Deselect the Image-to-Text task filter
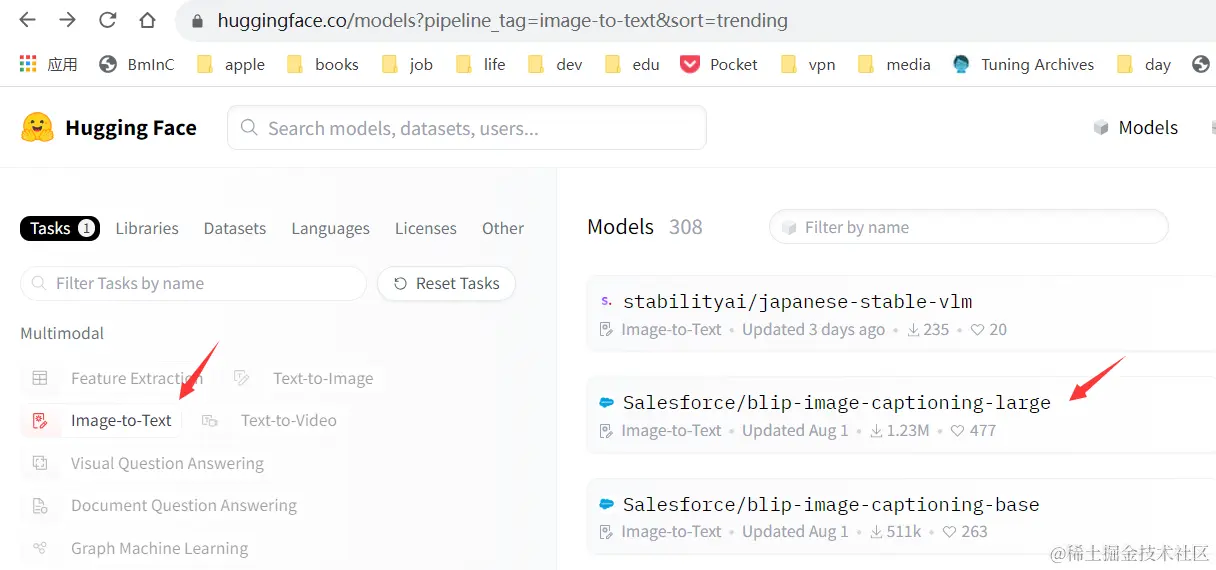Screen dimensions: 1216x570 point(101,420)
